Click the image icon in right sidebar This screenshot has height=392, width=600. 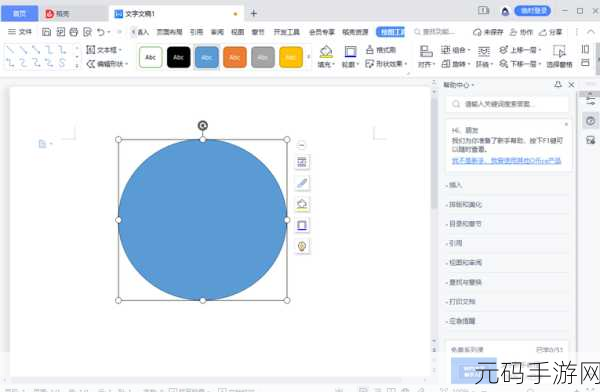point(591,140)
